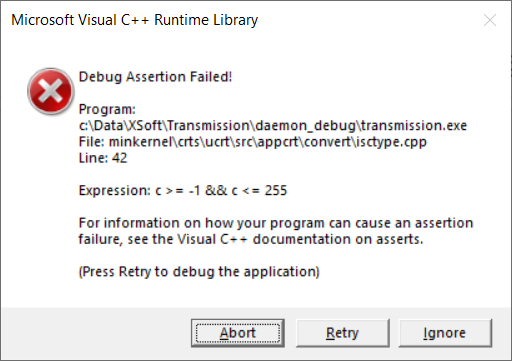Click the transmission.exe file name
This screenshot has width=512, height=361.
[414, 126]
